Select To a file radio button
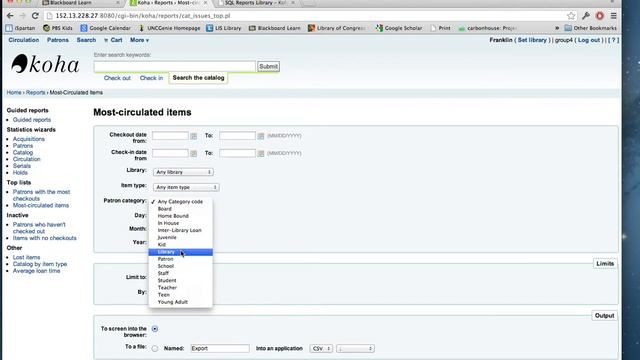640x360 pixels. pos(155,349)
